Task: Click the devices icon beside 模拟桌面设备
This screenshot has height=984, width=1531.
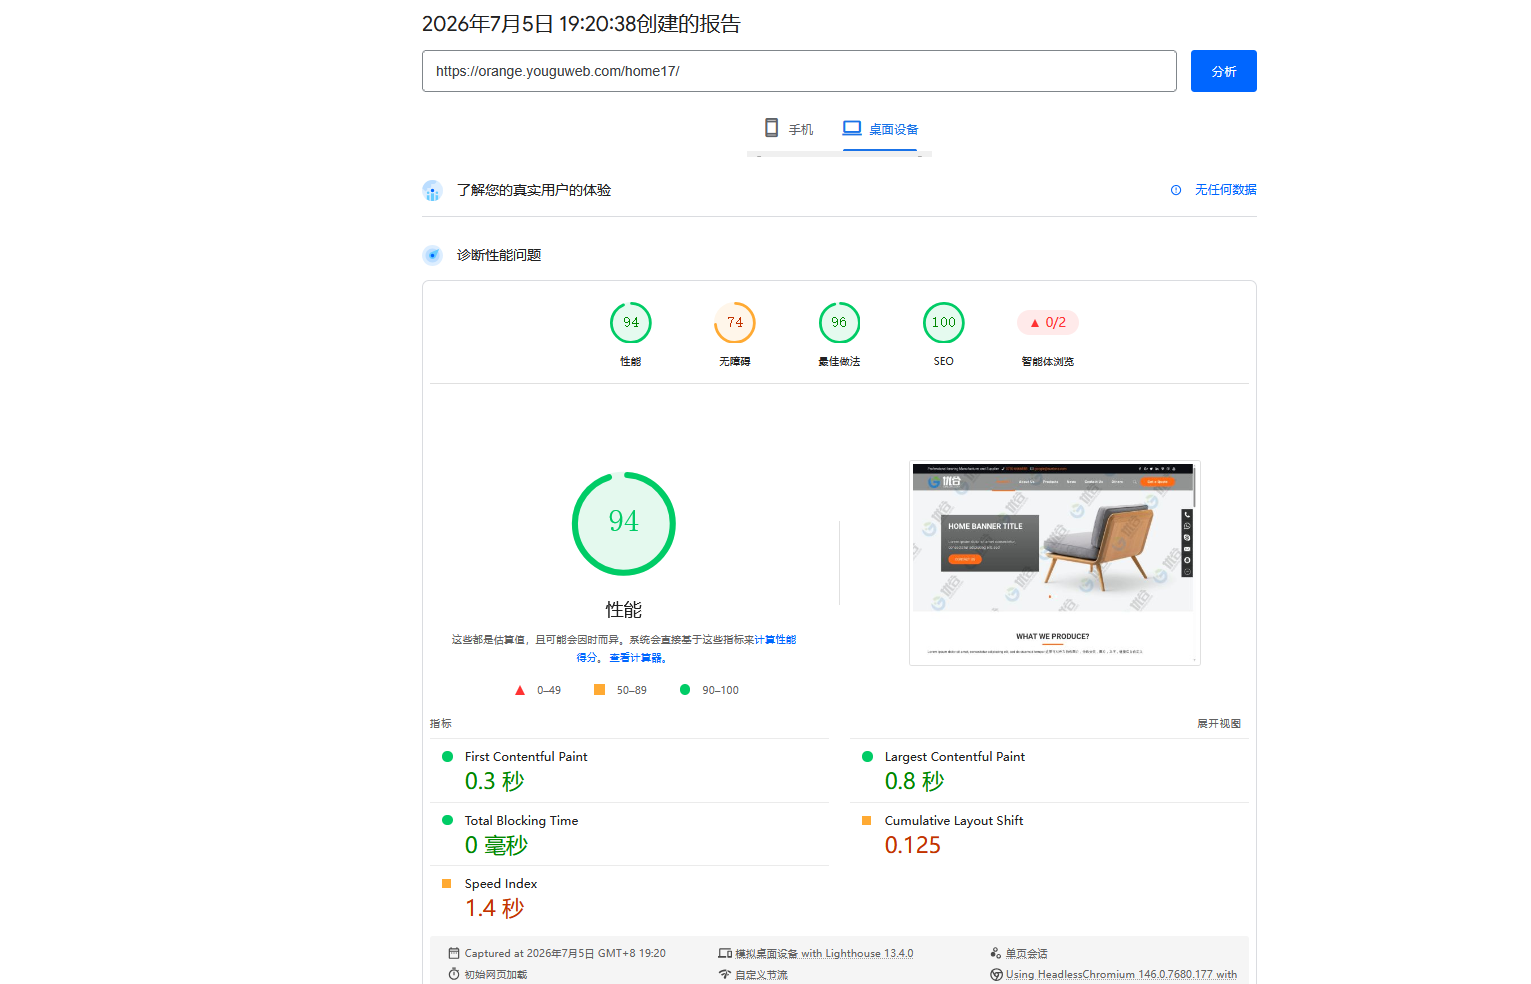Action: pos(725,953)
